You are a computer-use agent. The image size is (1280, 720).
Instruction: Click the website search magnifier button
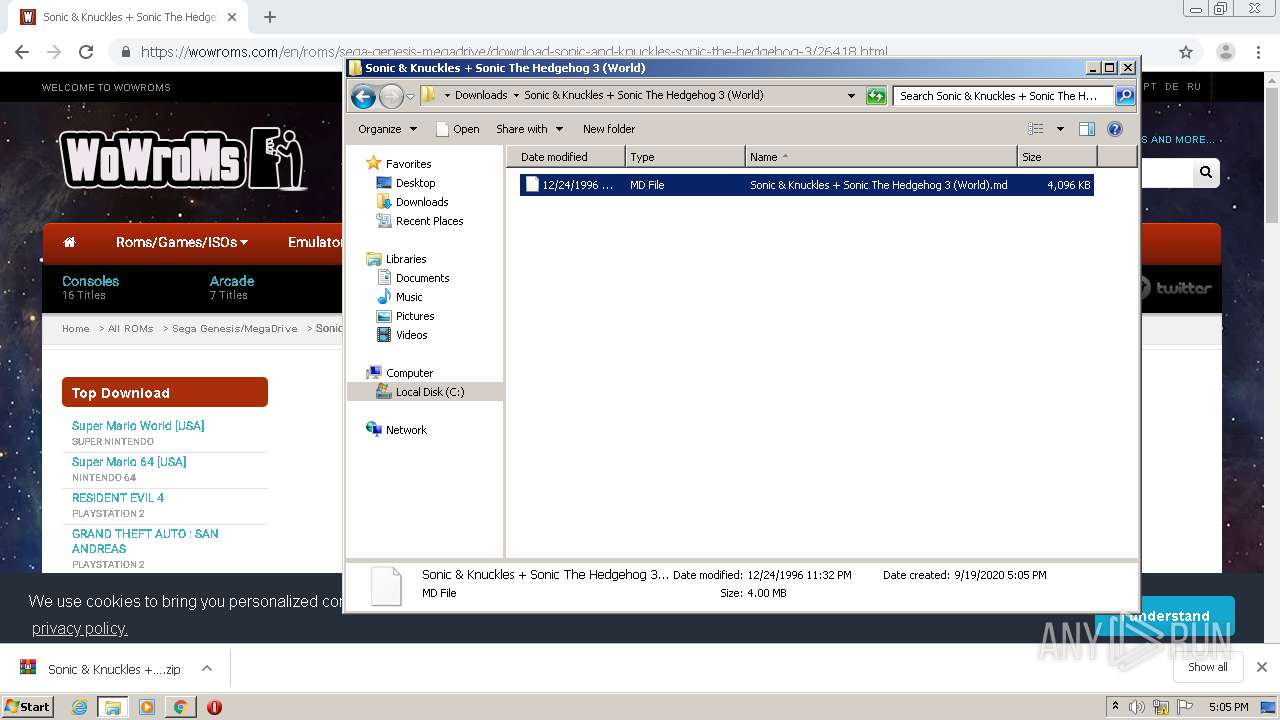1206,173
